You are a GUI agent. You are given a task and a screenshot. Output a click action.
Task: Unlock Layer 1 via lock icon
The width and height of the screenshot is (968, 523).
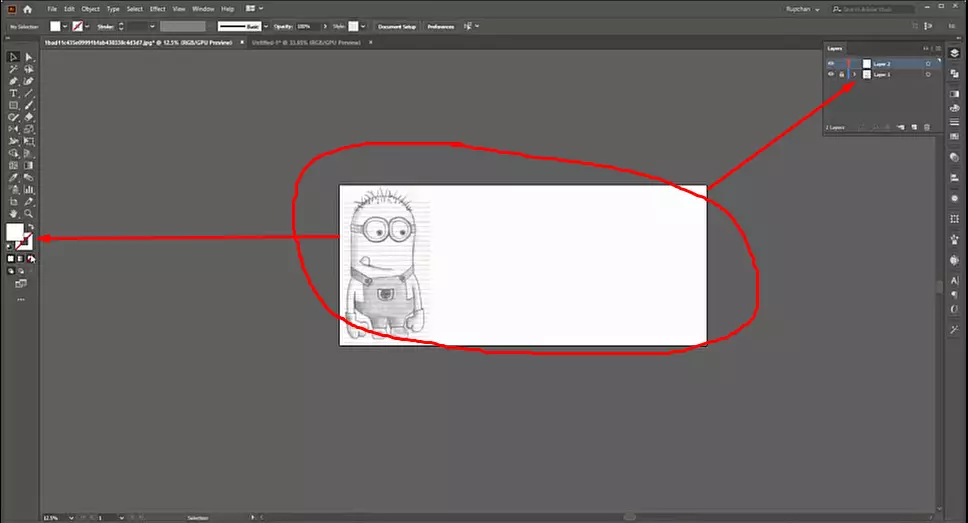tap(841, 74)
